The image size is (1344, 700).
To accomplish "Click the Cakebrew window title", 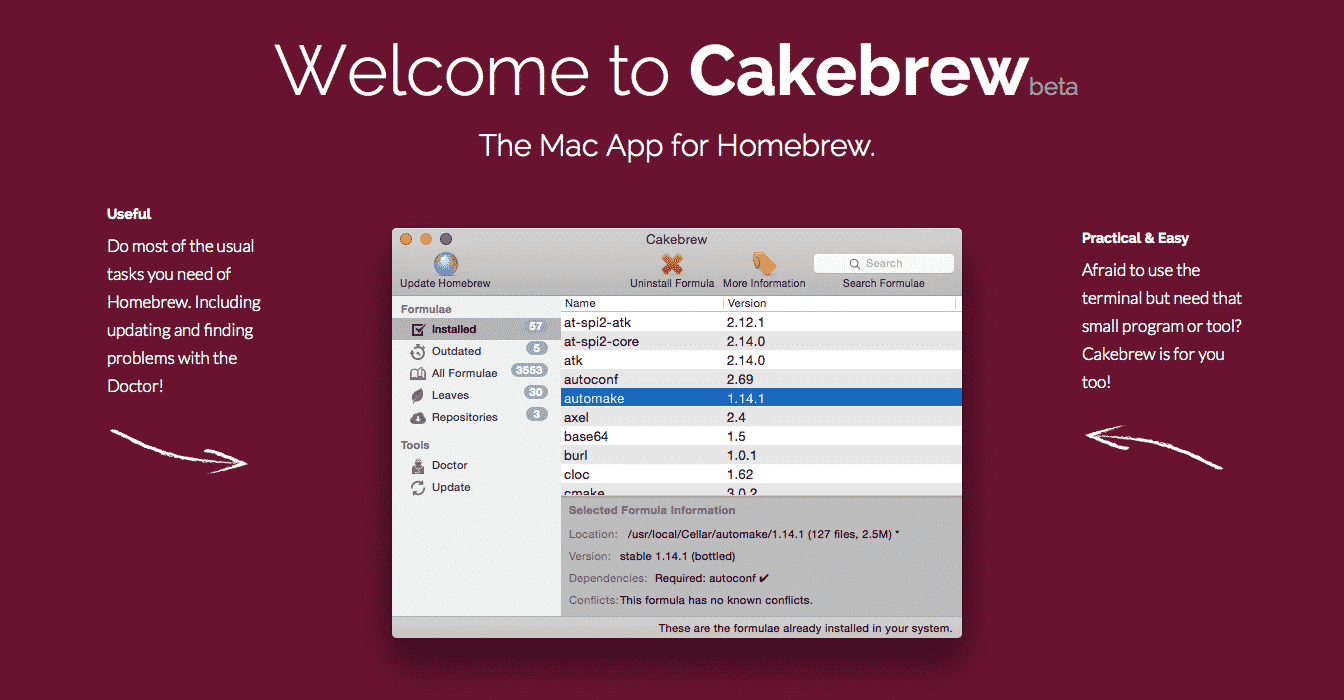I will 677,240.
